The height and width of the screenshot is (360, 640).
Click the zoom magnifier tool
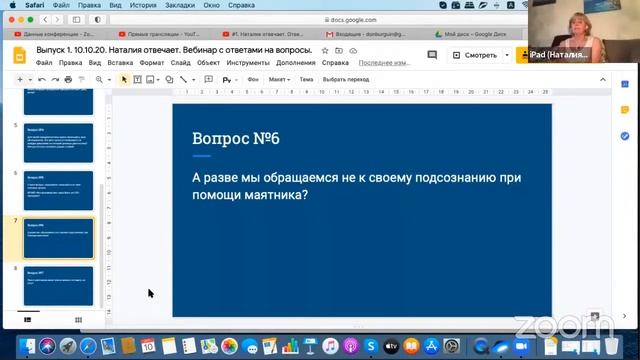click(99, 80)
